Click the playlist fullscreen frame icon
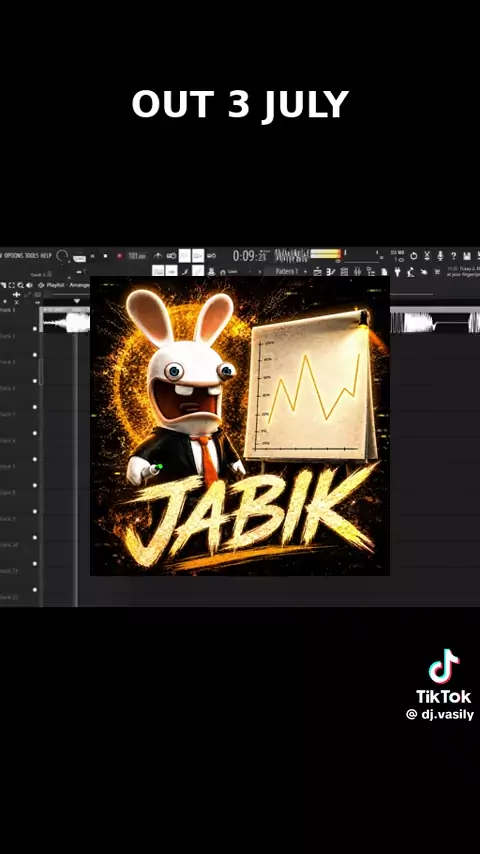Viewport: 480px width, 854px height. (x=11, y=285)
